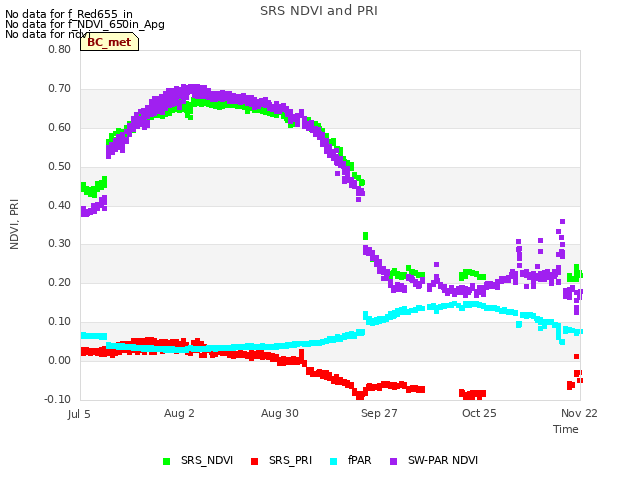Click the 0.20 y-axis tick label
The height and width of the screenshot is (480, 640).
59,282
